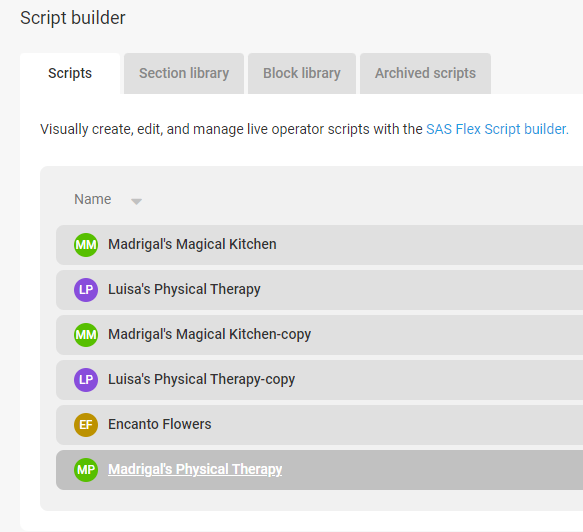Select the Luisa's Physical Therapy script name
The image size is (583, 532).
[x=184, y=289]
